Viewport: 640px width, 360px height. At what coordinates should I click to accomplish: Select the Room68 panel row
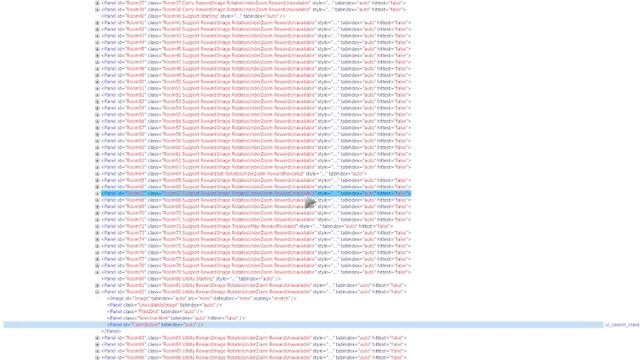pyautogui.click(x=256, y=200)
